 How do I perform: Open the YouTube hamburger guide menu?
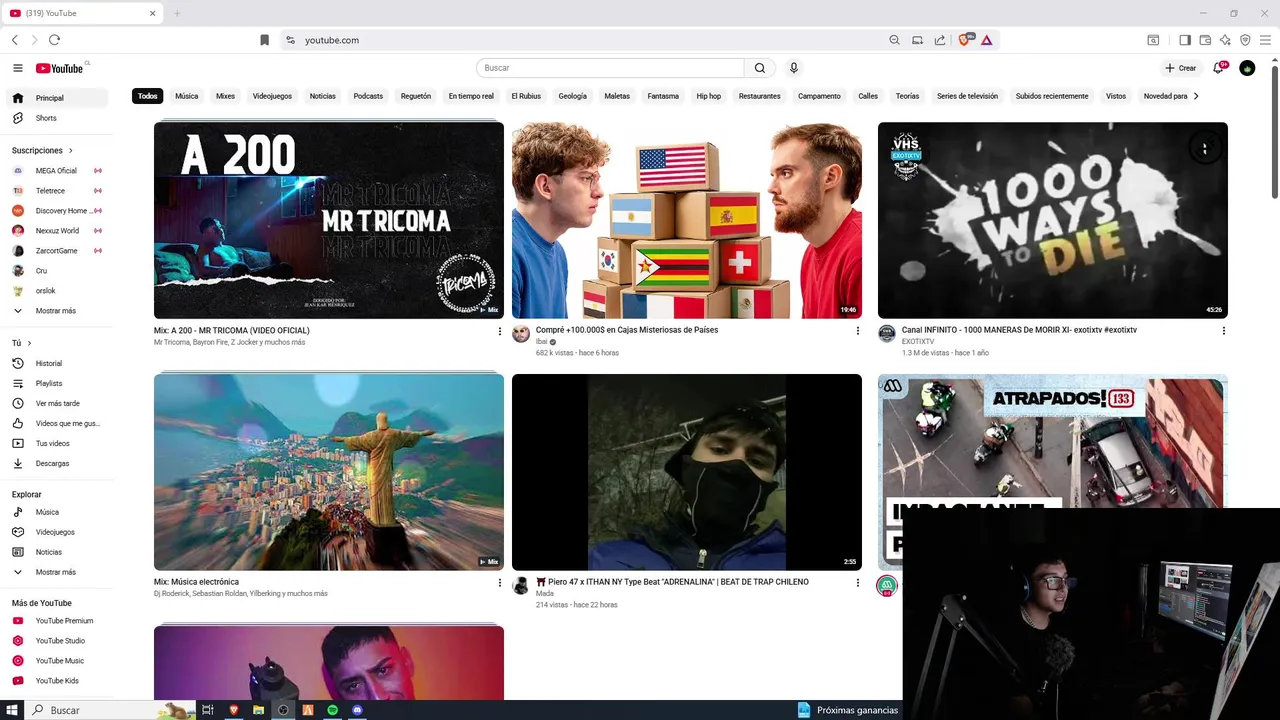tap(18, 68)
